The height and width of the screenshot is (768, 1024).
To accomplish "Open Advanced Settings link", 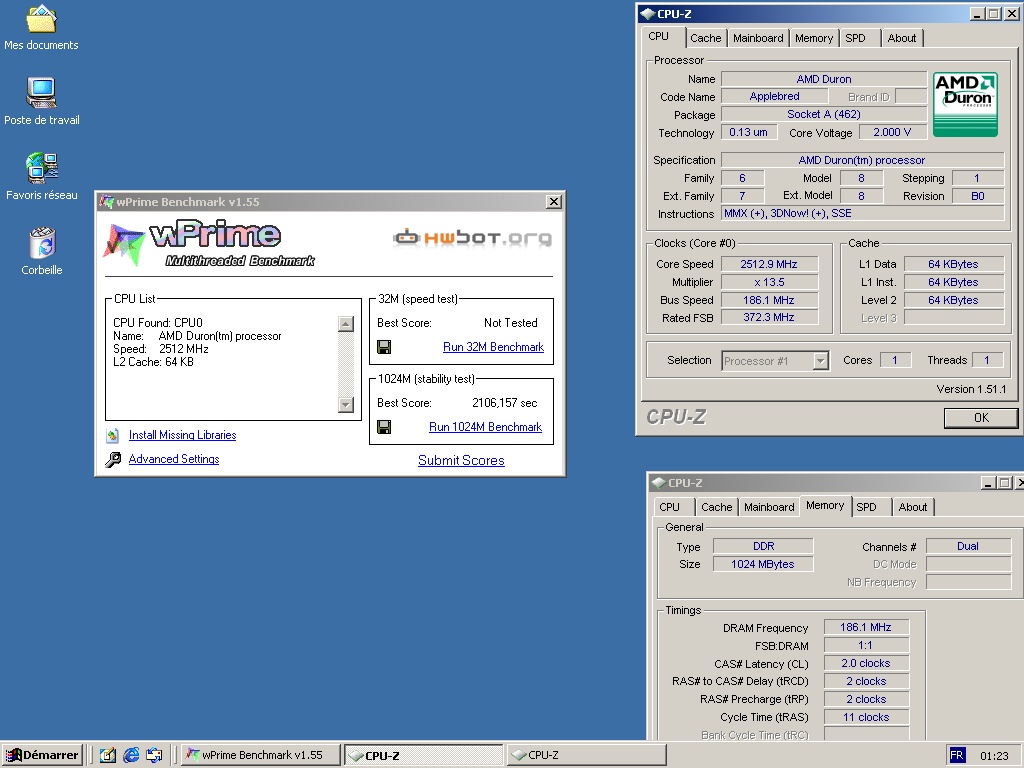I will click(x=174, y=459).
